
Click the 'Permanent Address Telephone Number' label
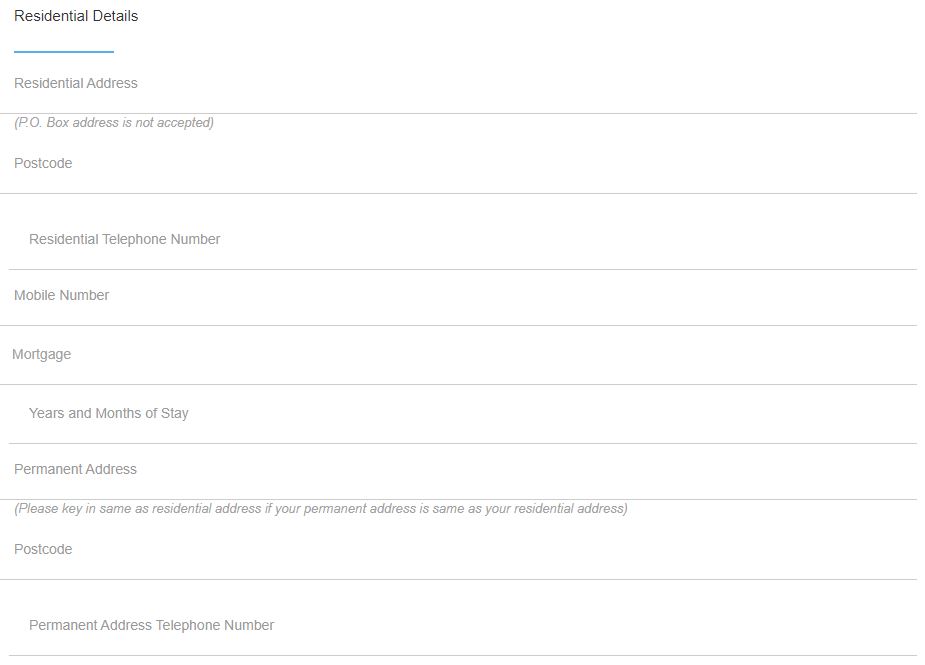point(152,626)
